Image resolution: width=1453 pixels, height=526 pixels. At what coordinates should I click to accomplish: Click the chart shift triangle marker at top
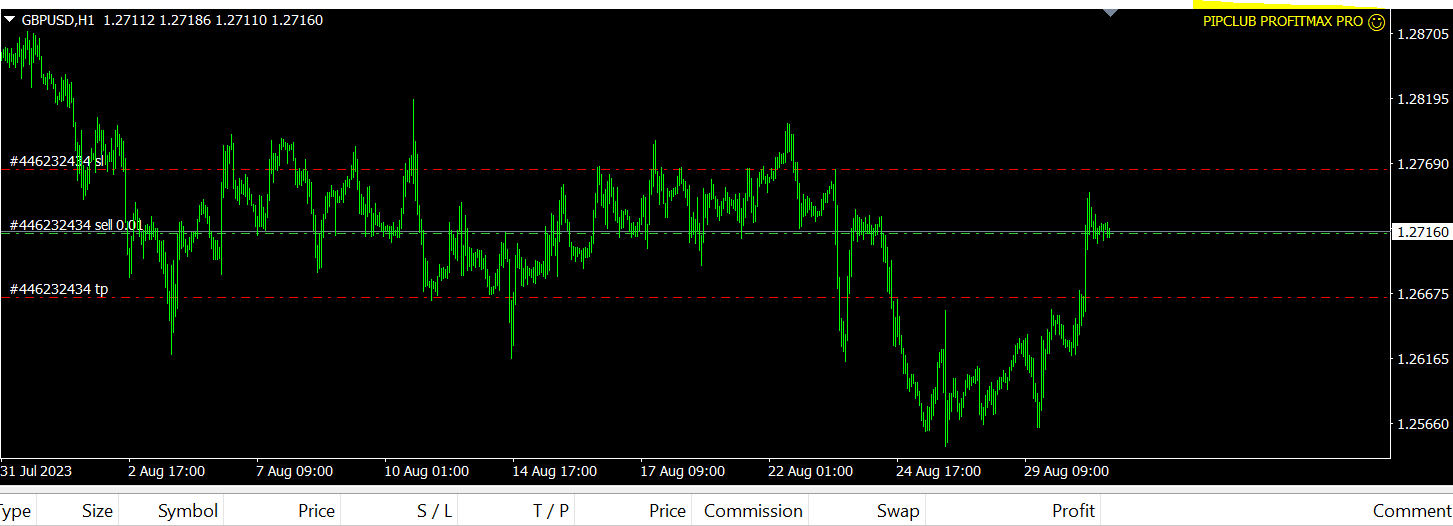pos(1109,11)
